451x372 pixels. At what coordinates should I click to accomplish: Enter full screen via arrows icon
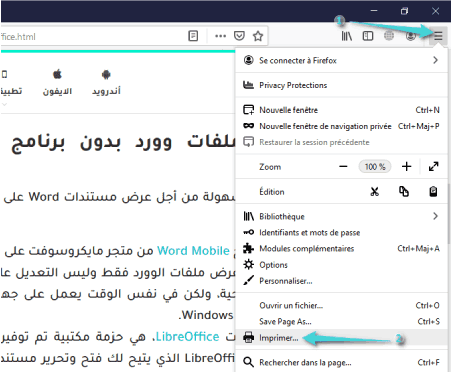434,166
